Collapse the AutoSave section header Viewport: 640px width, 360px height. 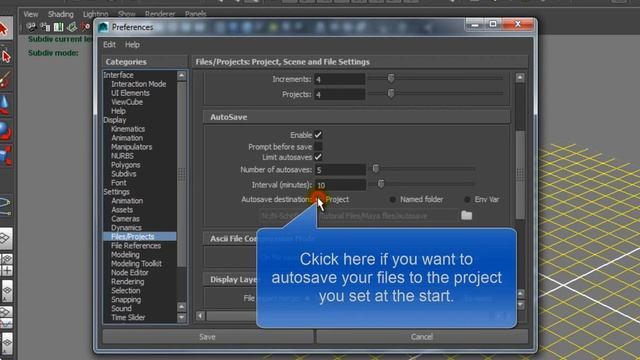point(356,117)
